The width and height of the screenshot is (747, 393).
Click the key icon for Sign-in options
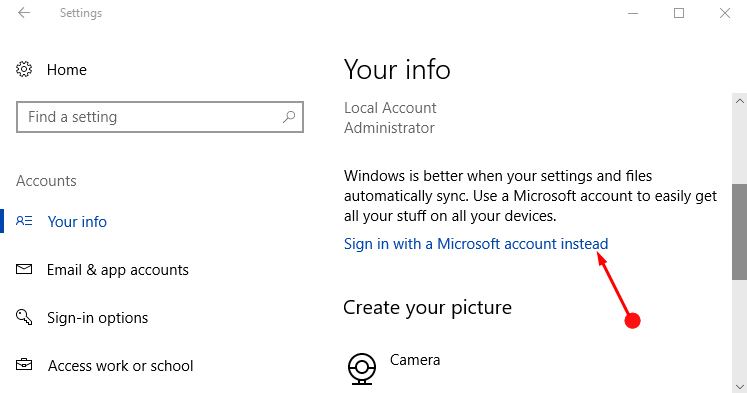pos(24,317)
